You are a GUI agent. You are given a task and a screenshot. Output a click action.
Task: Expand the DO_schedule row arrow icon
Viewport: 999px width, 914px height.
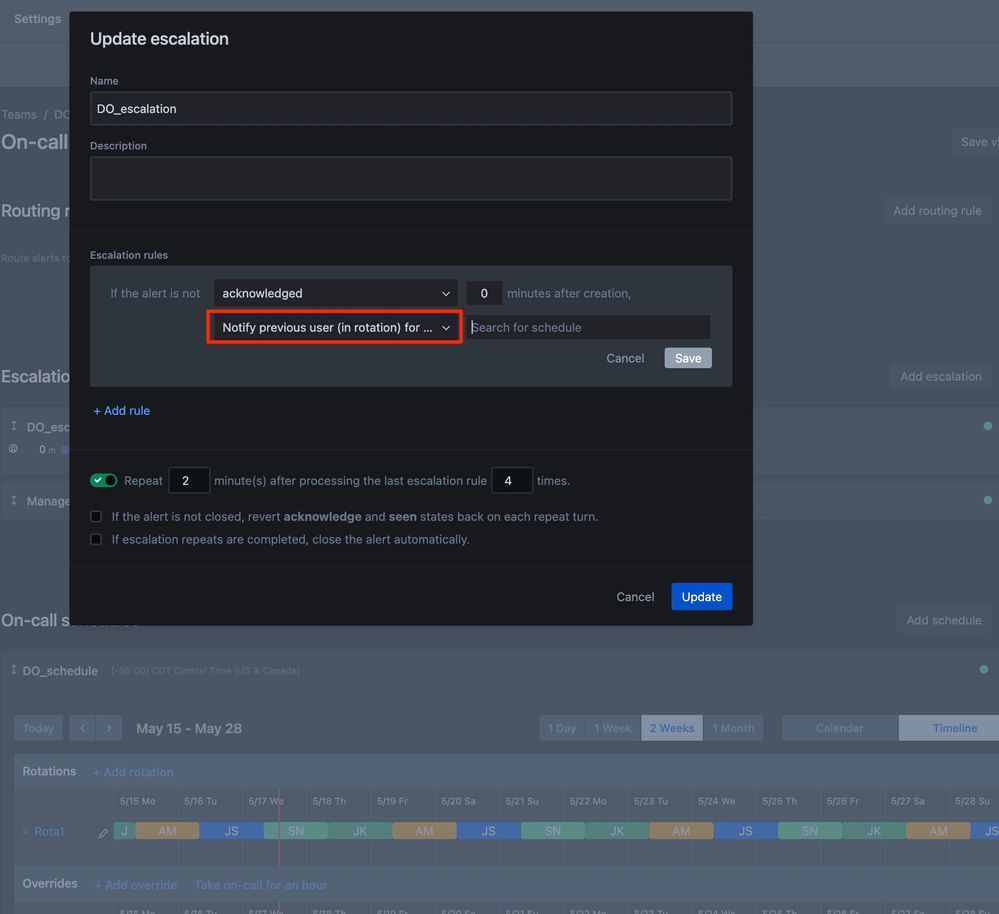[13, 670]
